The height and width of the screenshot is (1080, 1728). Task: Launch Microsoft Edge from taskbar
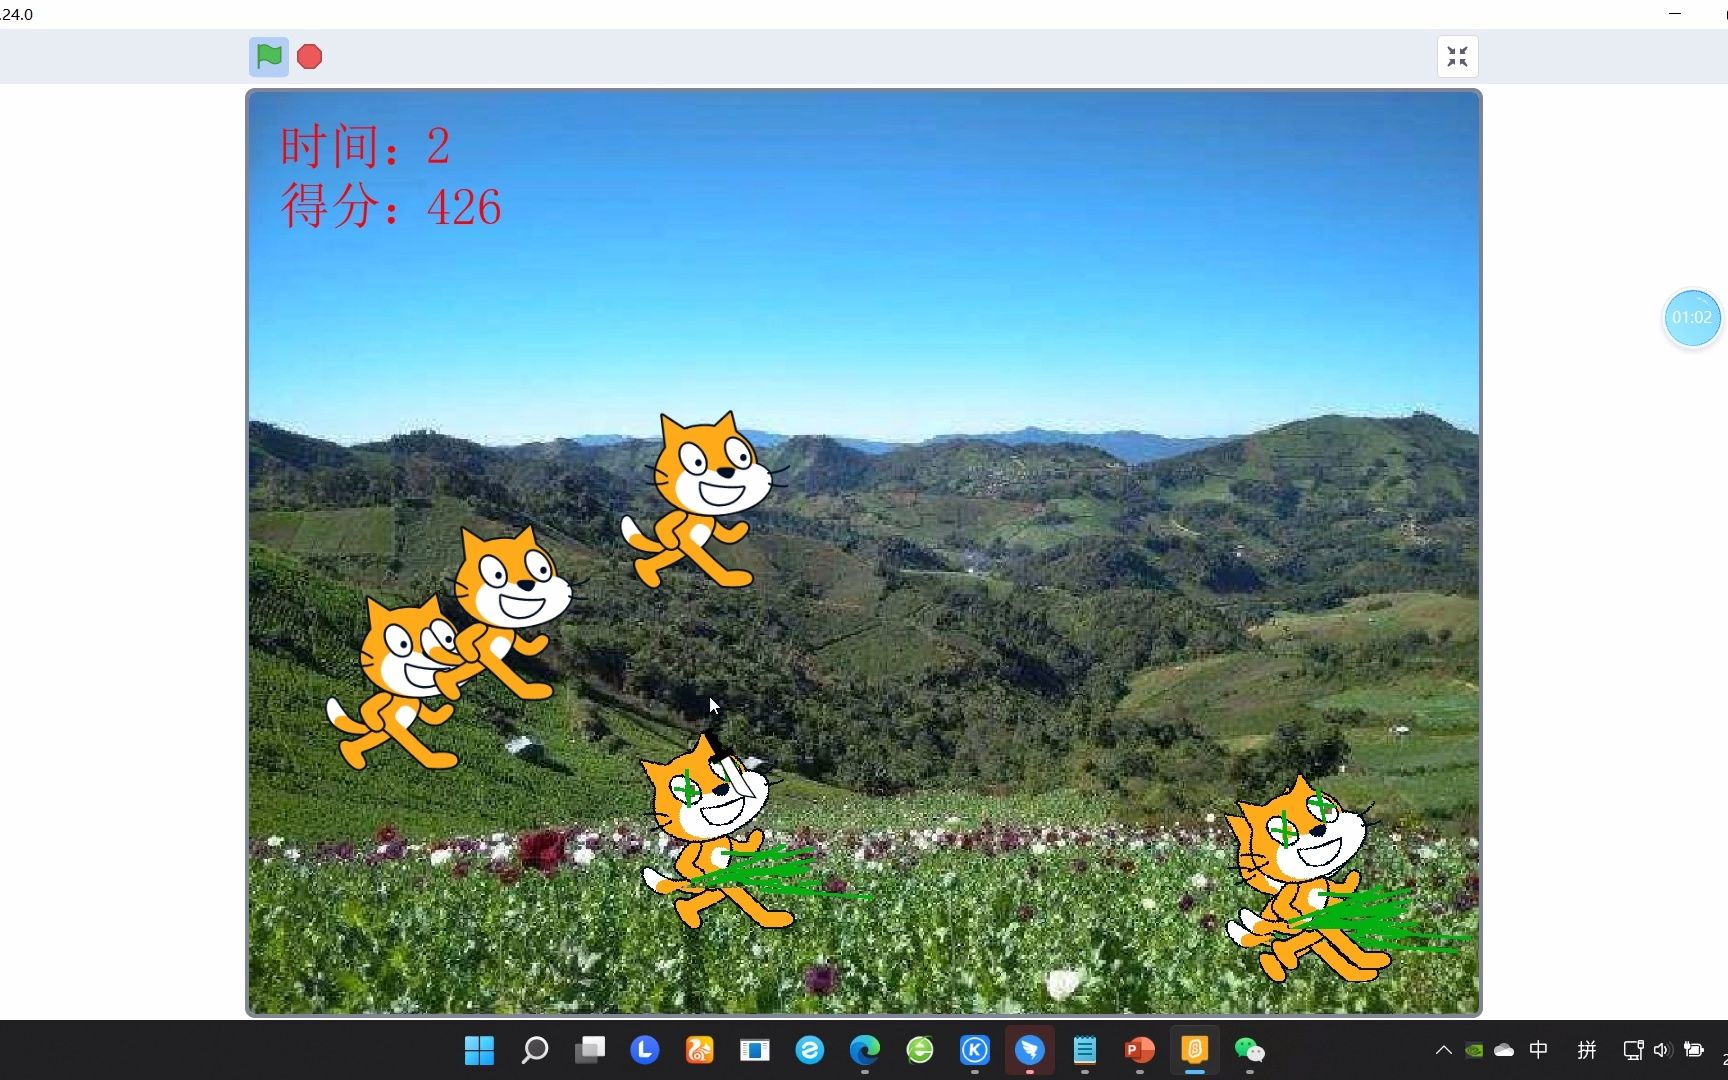tap(865, 1050)
